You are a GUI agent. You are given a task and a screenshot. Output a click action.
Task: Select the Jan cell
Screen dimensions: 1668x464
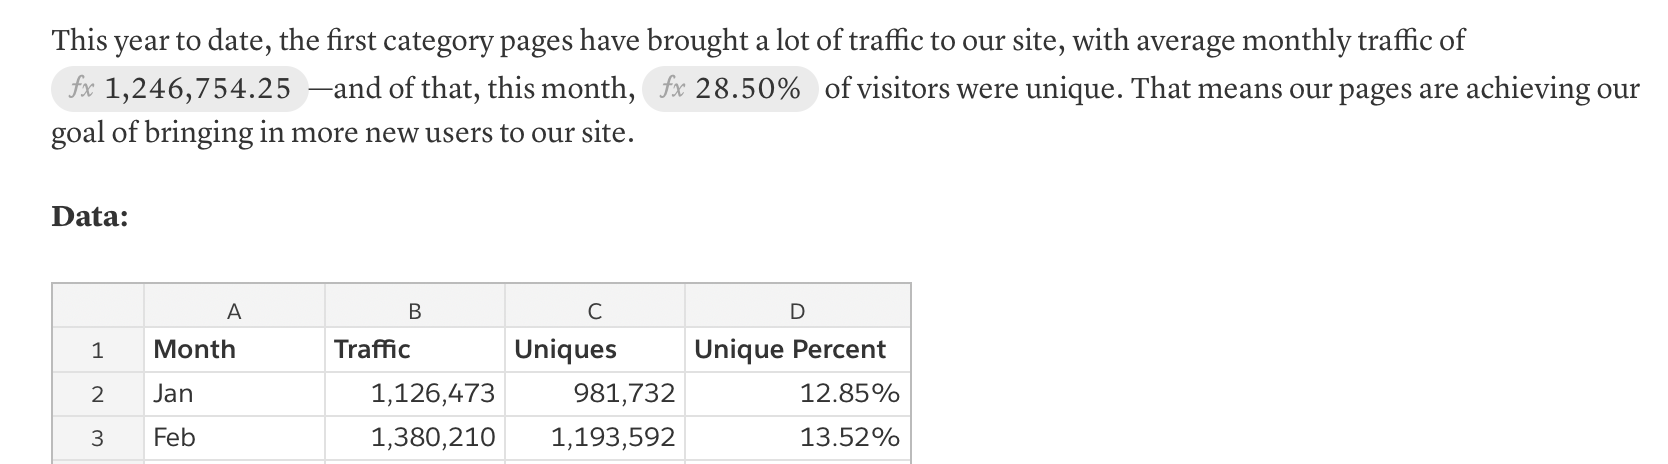[234, 394]
